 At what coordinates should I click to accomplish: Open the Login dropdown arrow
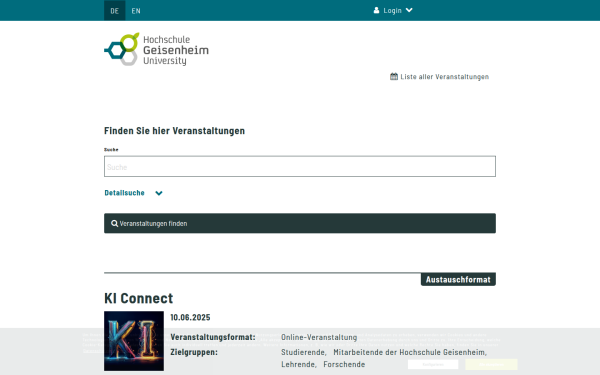tap(409, 10)
